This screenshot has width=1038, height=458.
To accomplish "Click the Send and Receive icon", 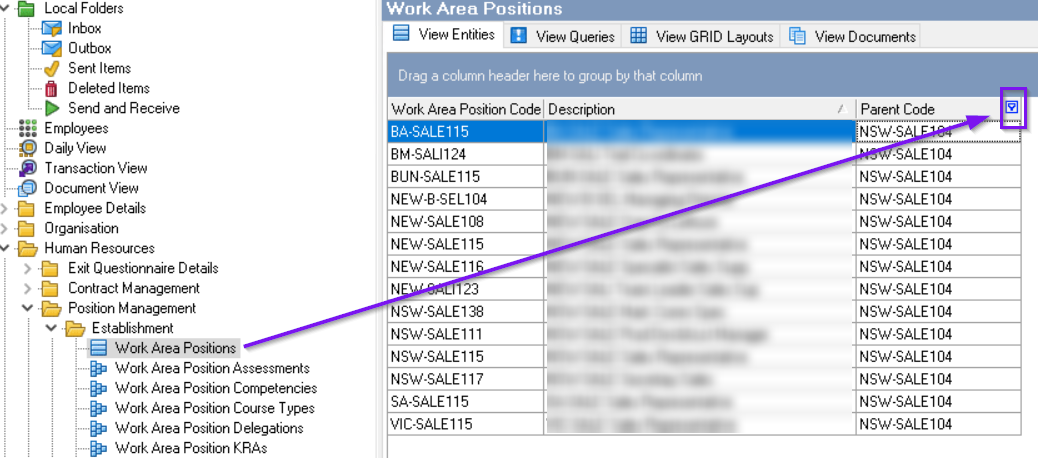I will [x=51, y=108].
